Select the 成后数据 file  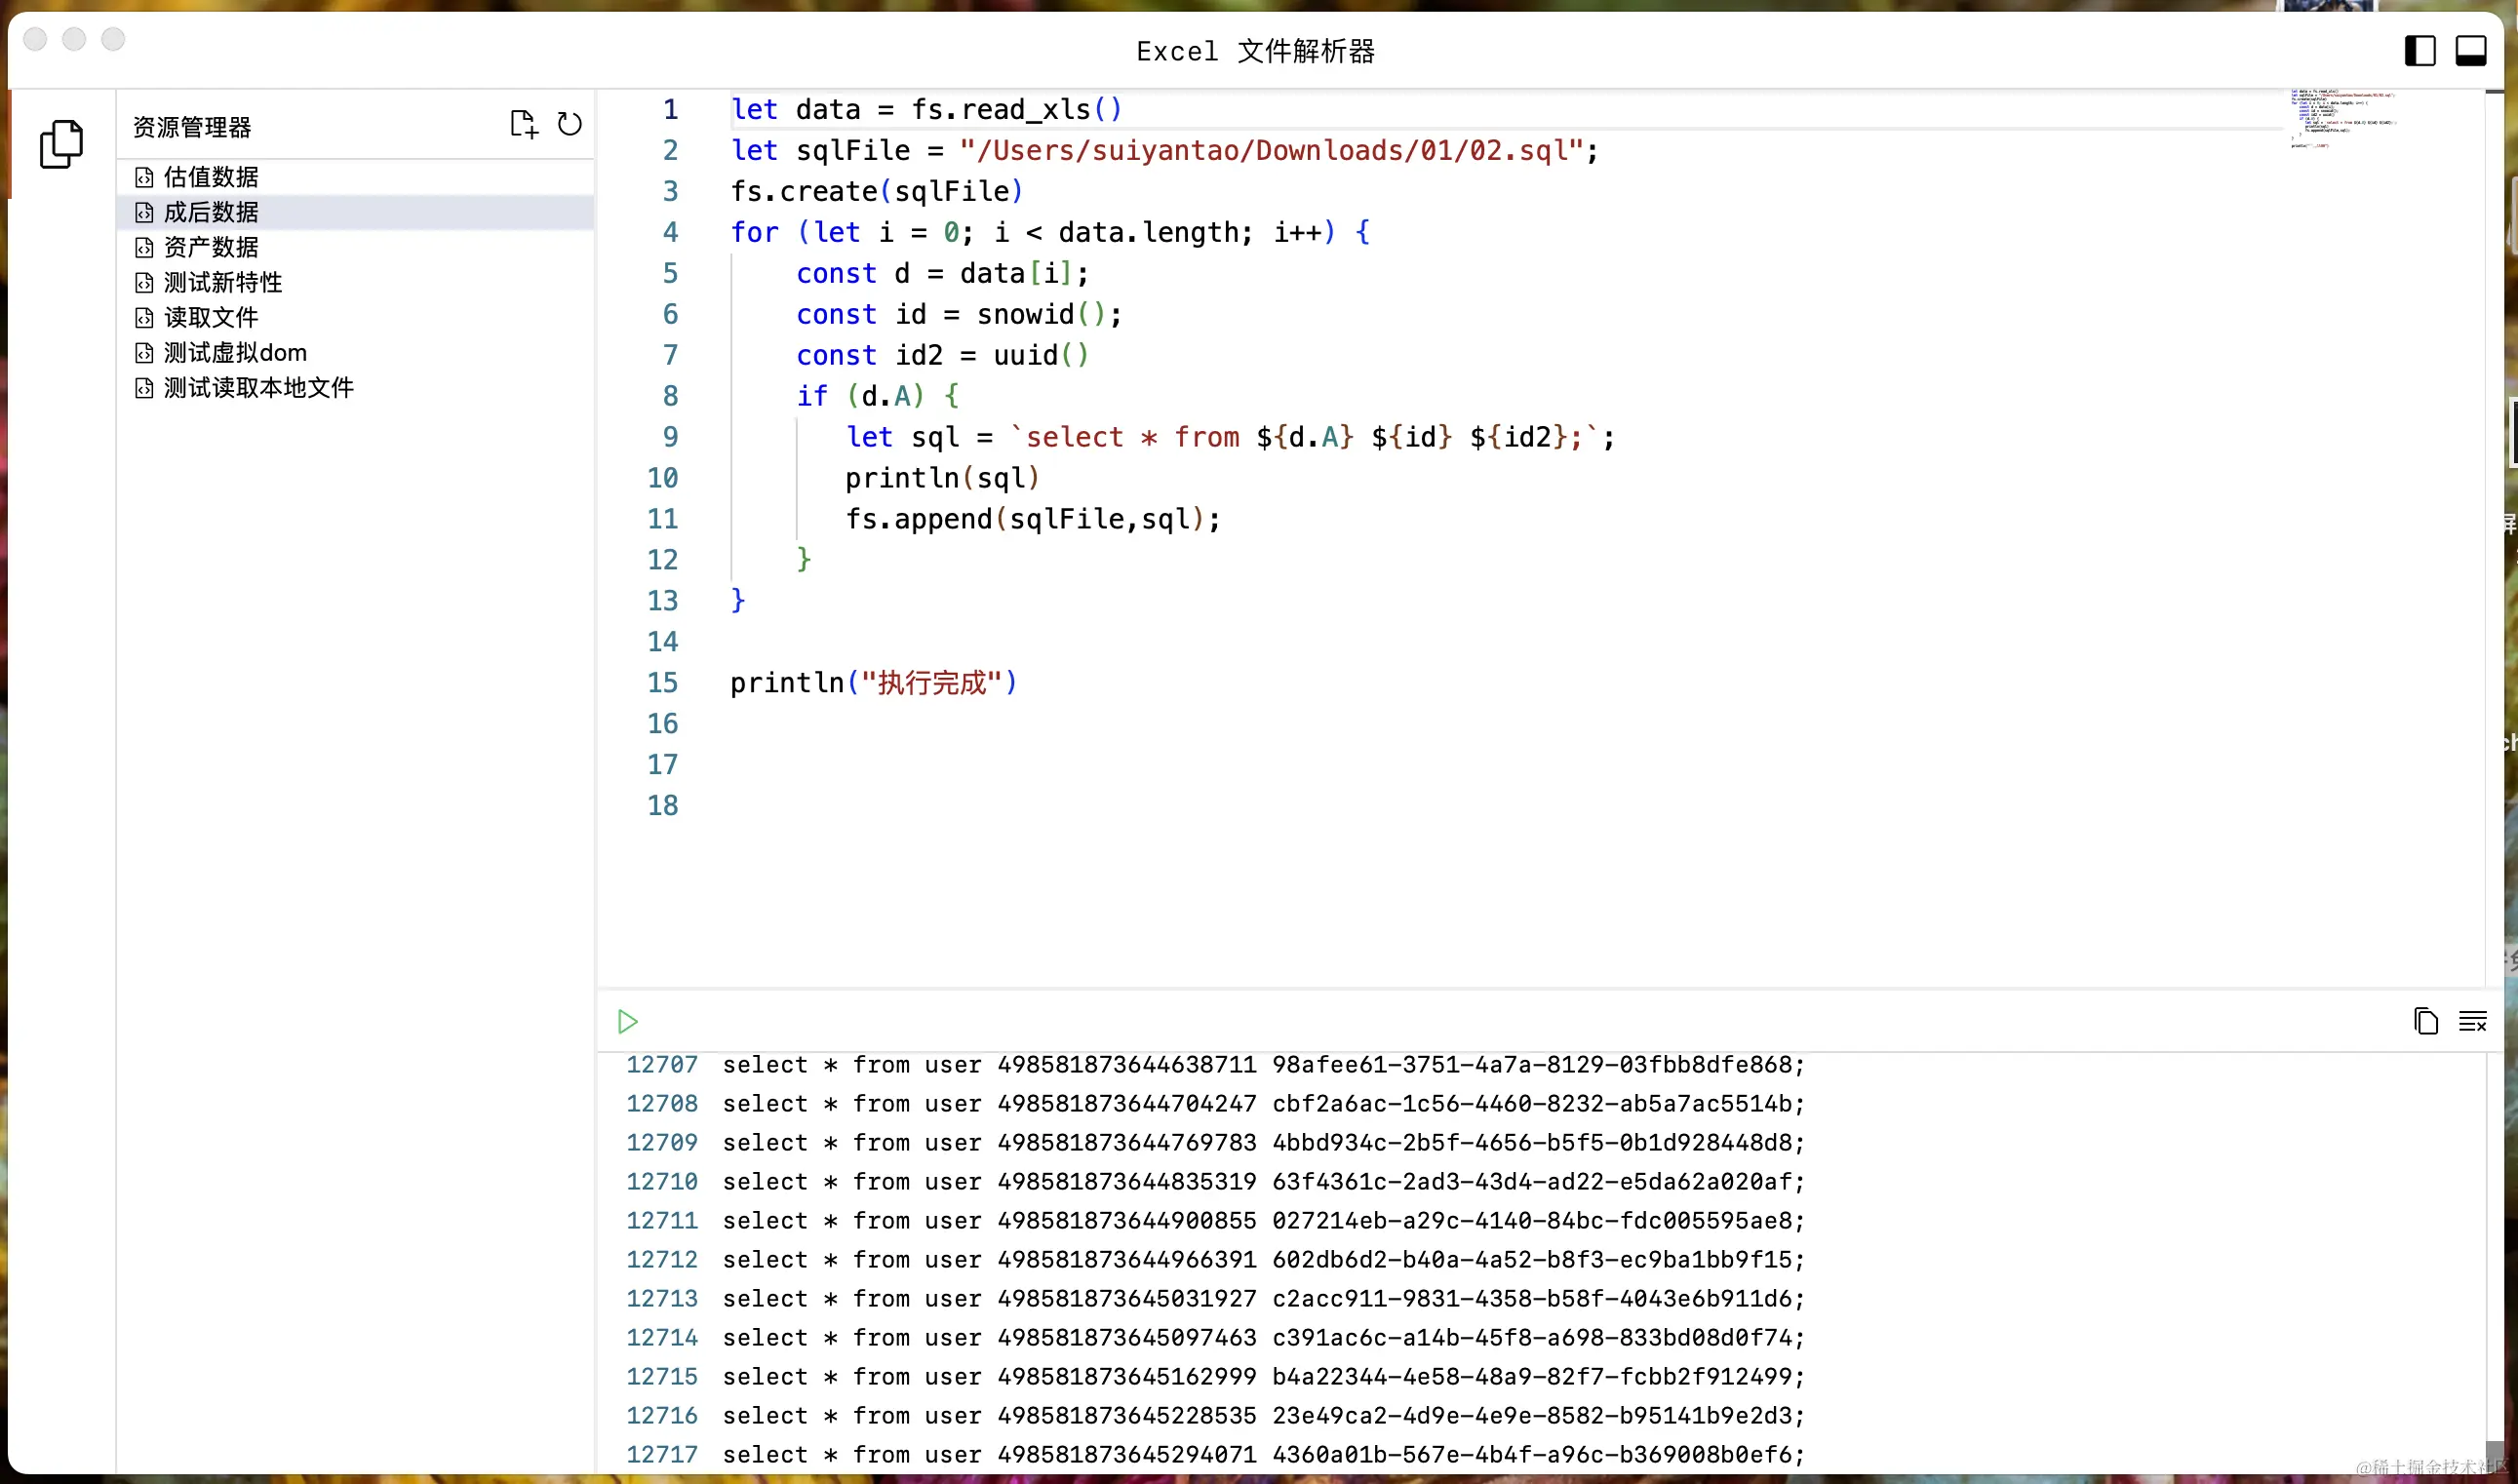click(x=211, y=212)
